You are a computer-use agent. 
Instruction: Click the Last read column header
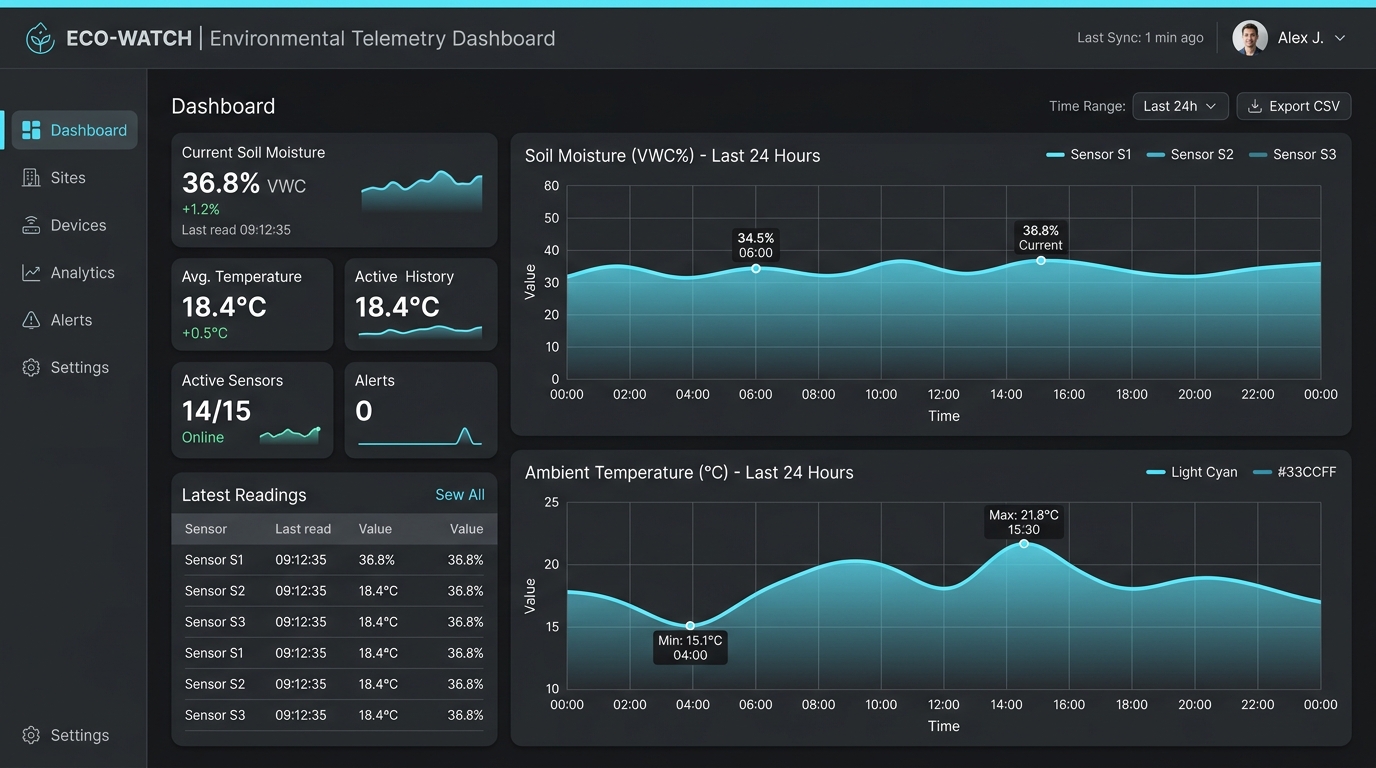pos(303,529)
